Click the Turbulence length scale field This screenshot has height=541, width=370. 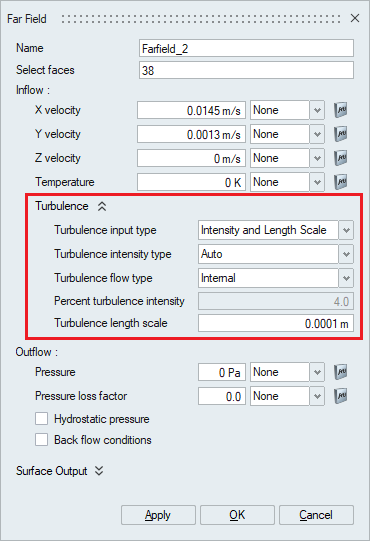tap(276, 323)
